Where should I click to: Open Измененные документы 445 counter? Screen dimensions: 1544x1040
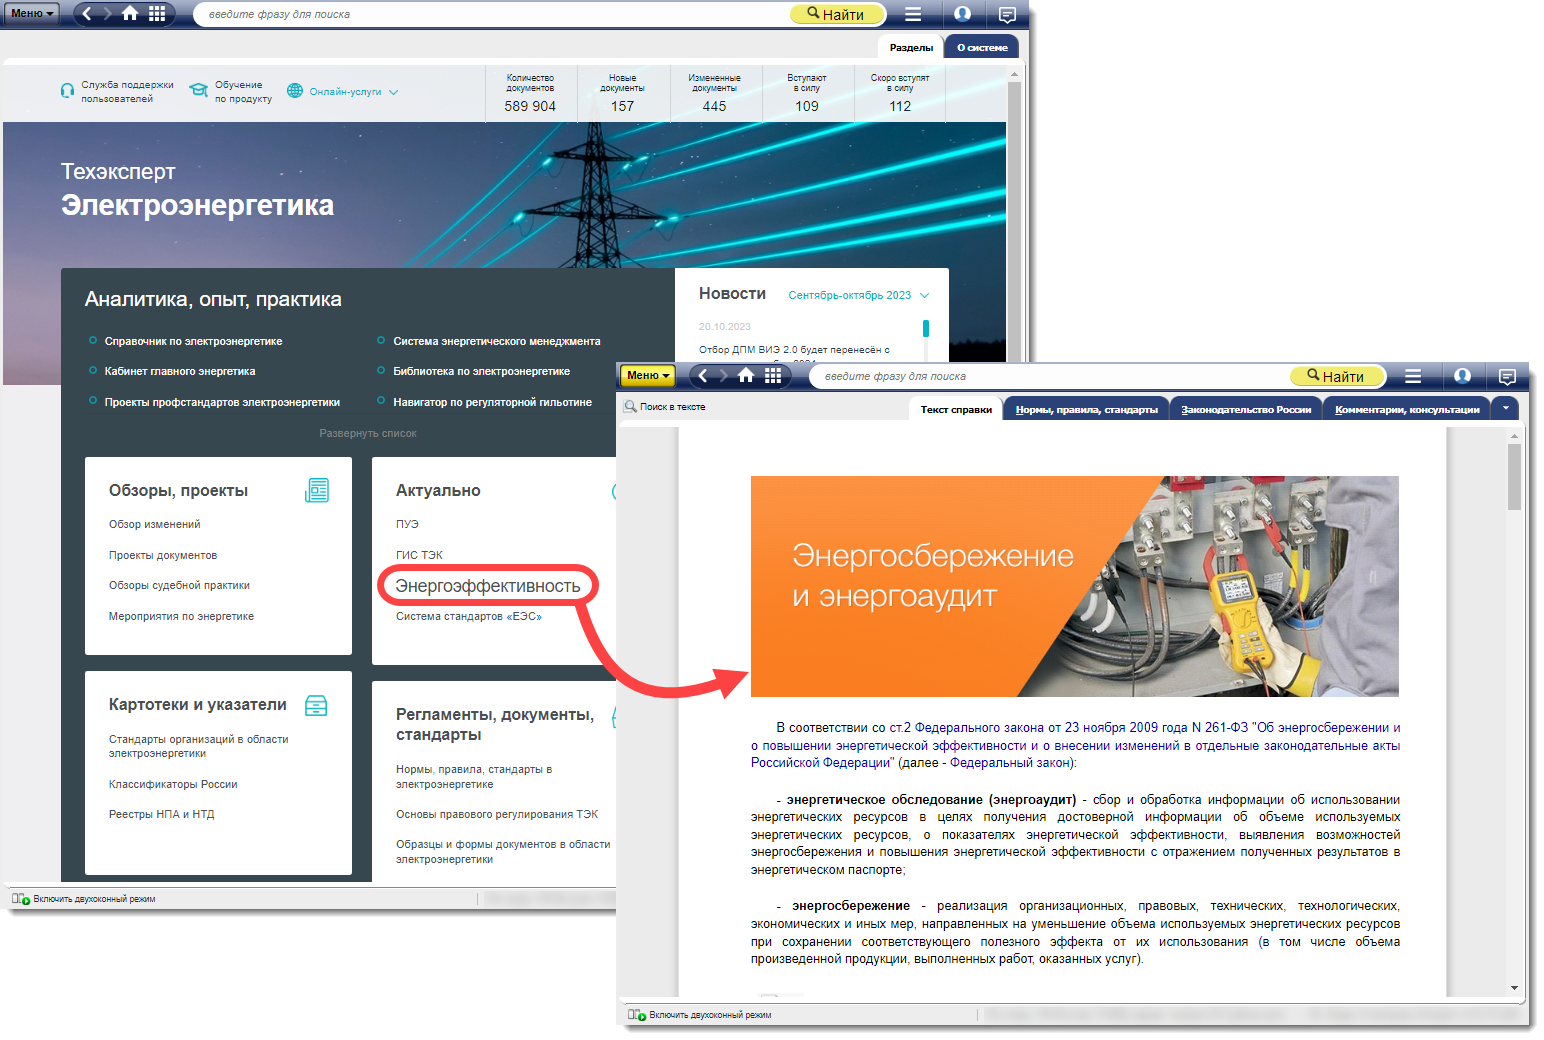click(x=714, y=93)
